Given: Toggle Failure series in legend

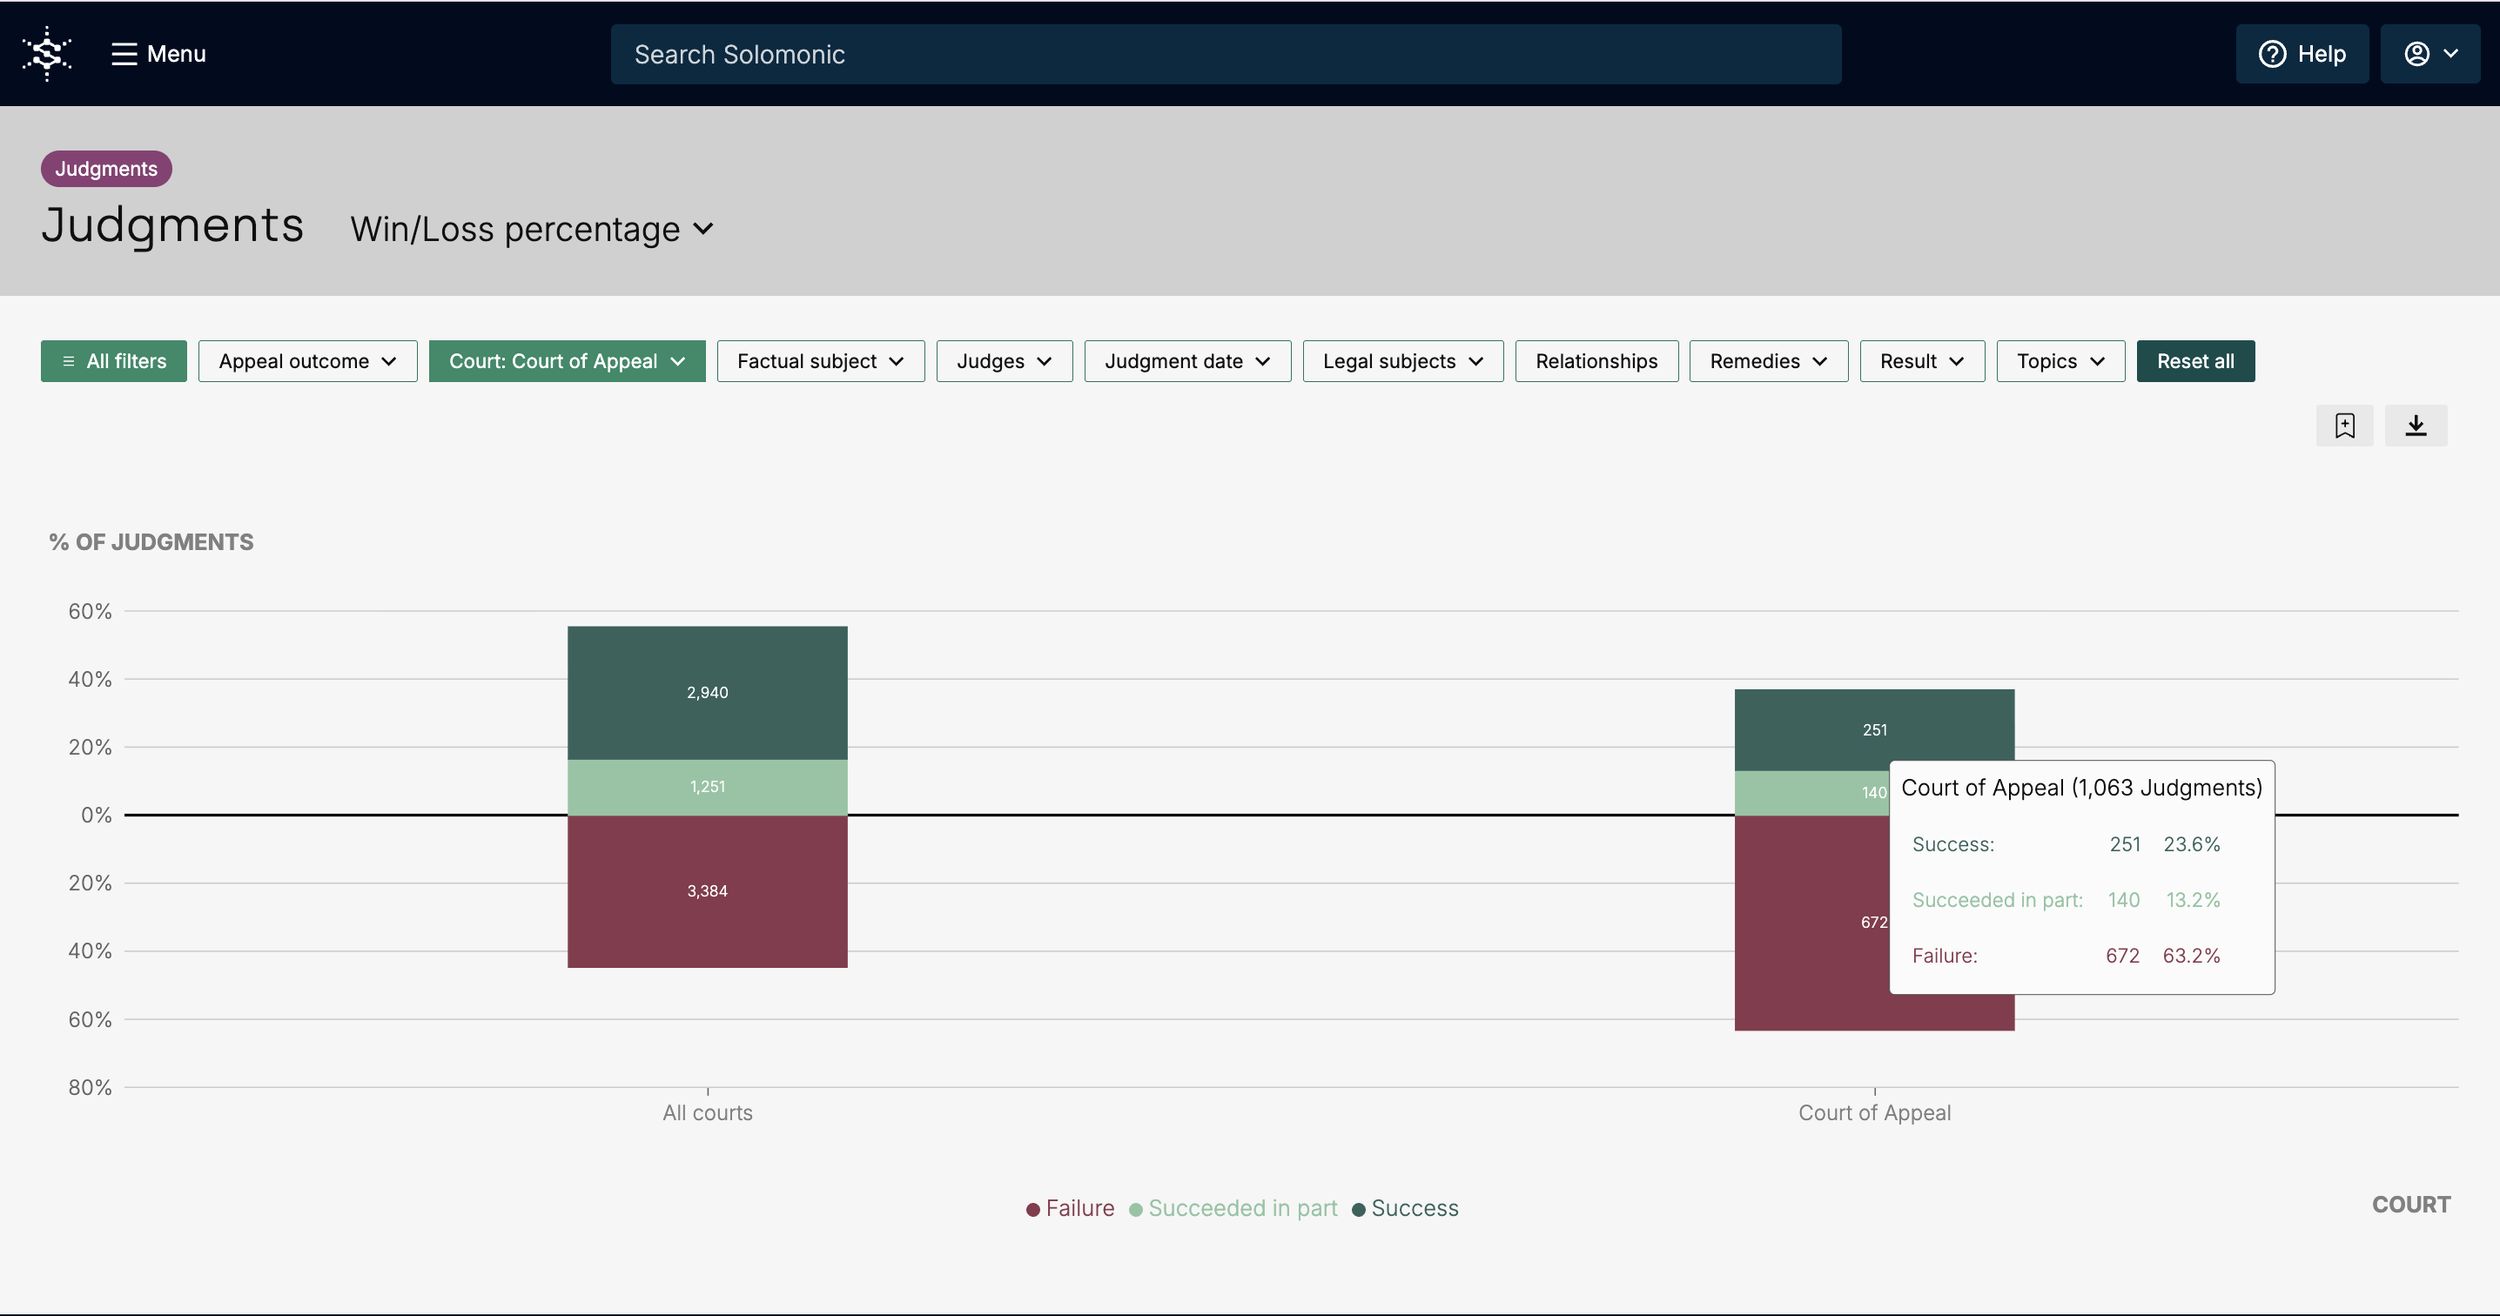Looking at the screenshot, I should [x=1070, y=1208].
